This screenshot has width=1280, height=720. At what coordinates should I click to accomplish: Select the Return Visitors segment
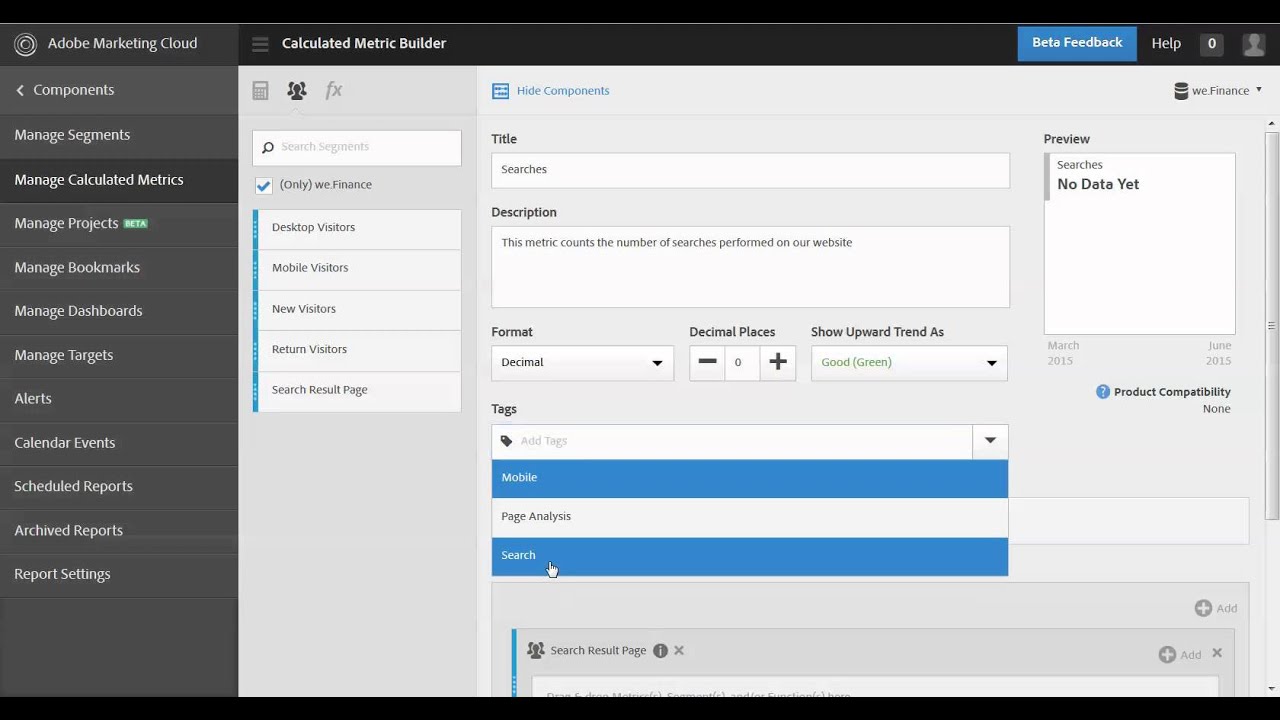[x=357, y=350]
